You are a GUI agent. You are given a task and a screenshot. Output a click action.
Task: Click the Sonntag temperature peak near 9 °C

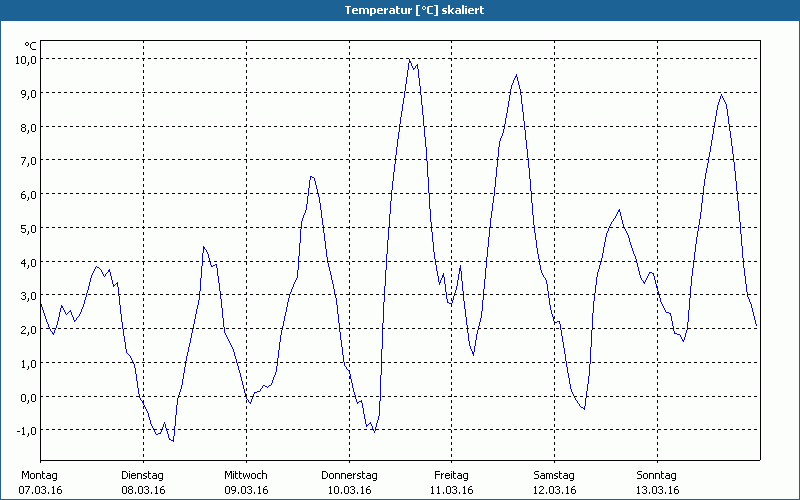click(721, 95)
